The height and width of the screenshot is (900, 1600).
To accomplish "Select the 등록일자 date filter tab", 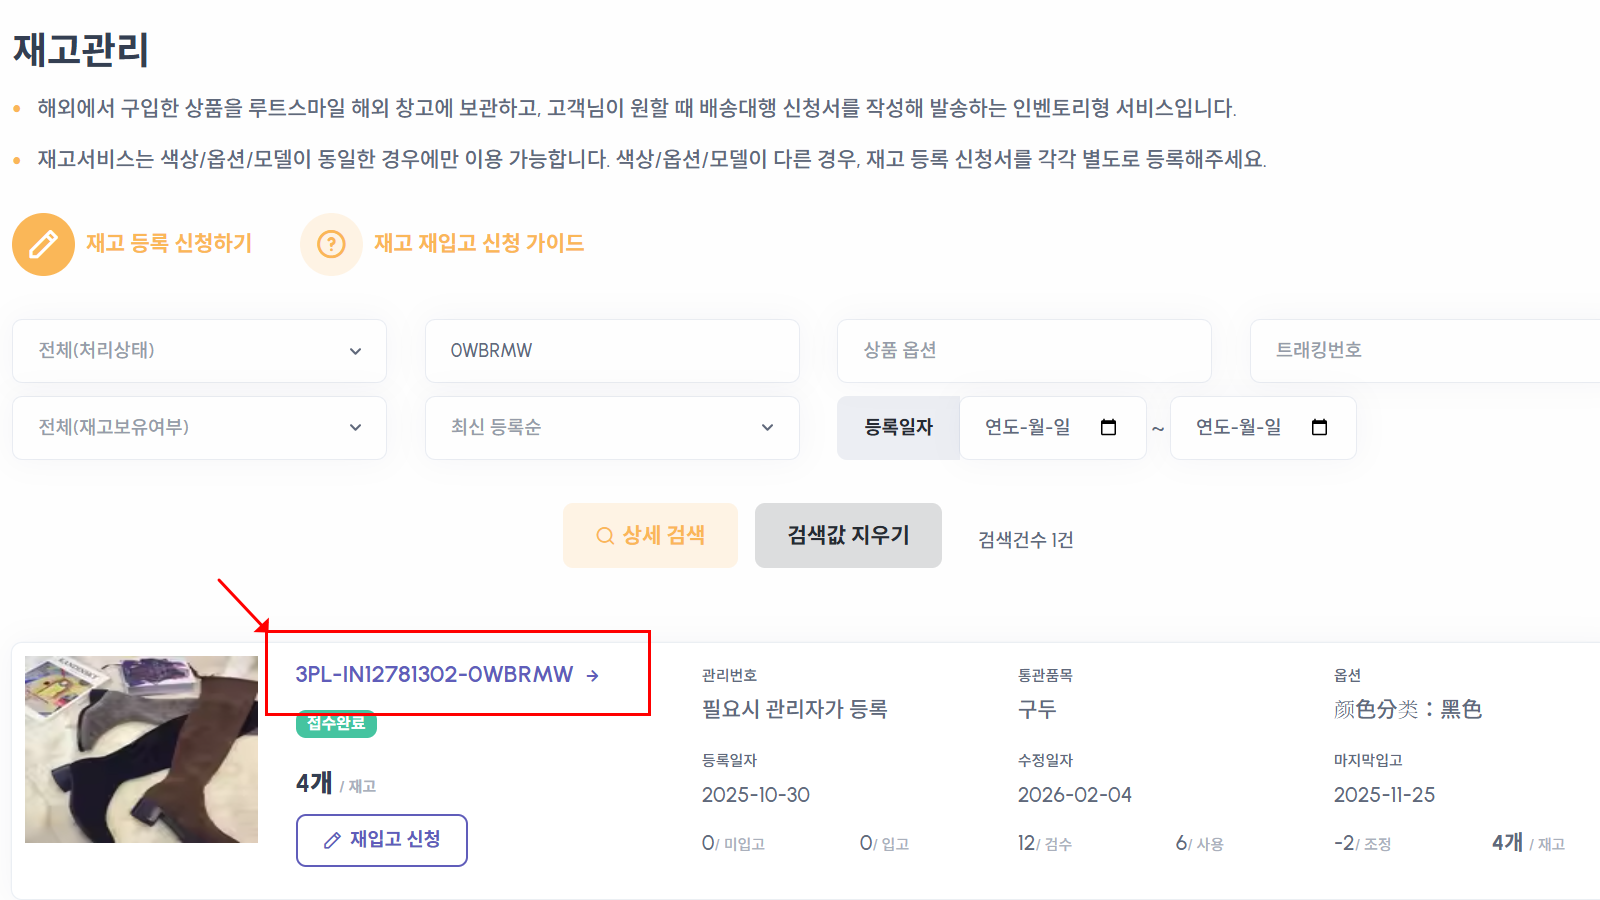I will point(898,427).
